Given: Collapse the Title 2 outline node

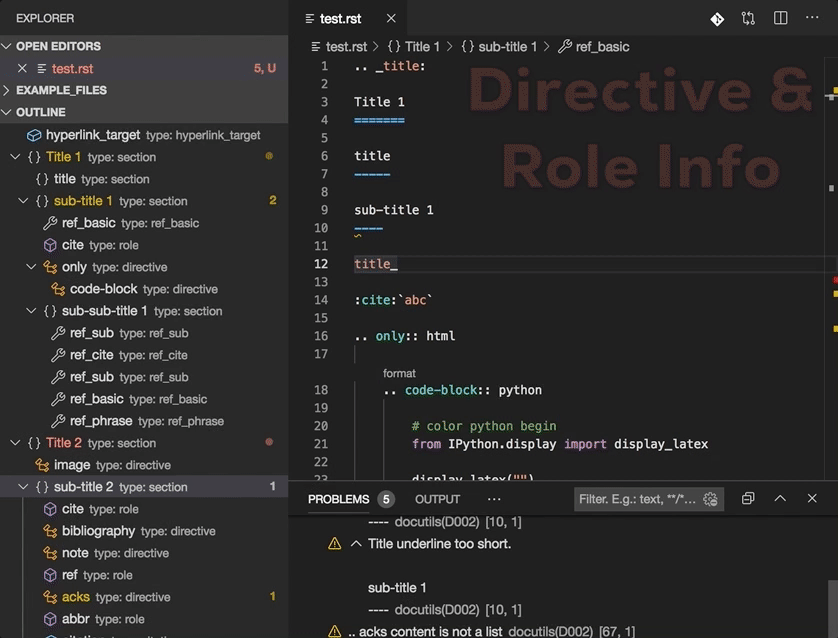Looking at the screenshot, I should pos(15,443).
